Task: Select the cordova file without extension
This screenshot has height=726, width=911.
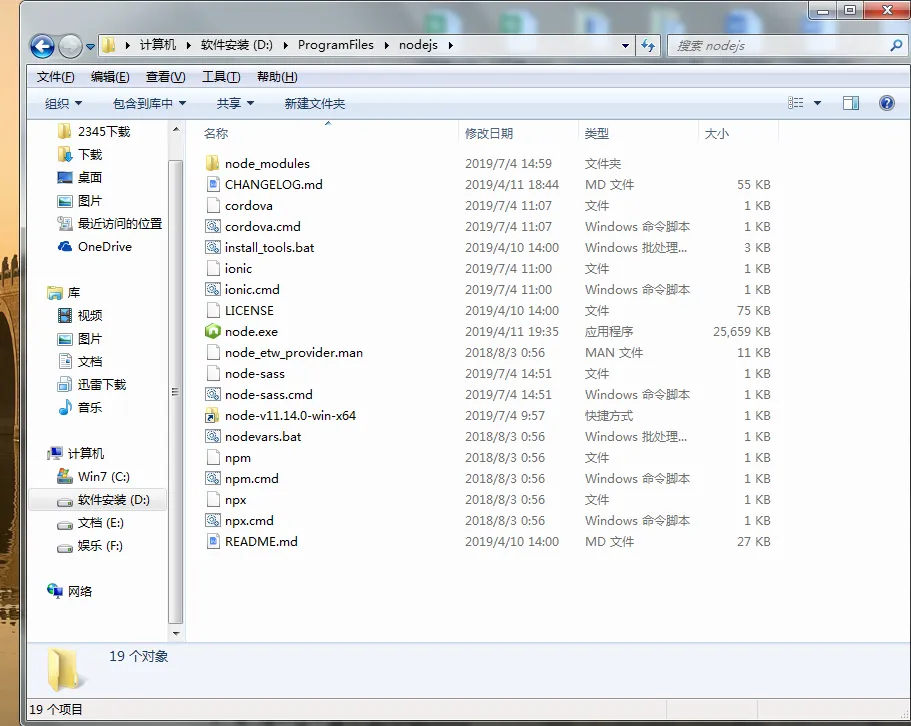Action: pos(249,206)
